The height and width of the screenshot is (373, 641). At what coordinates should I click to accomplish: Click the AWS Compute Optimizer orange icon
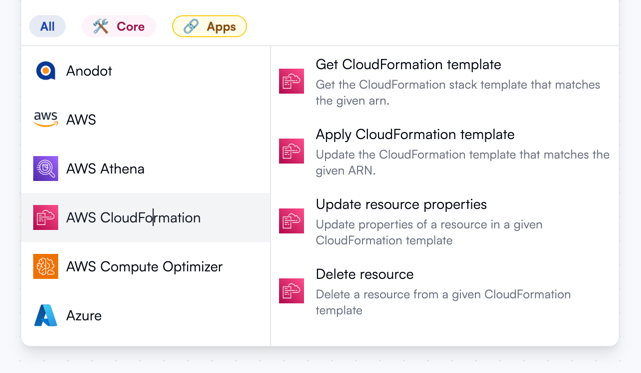tap(45, 267)
